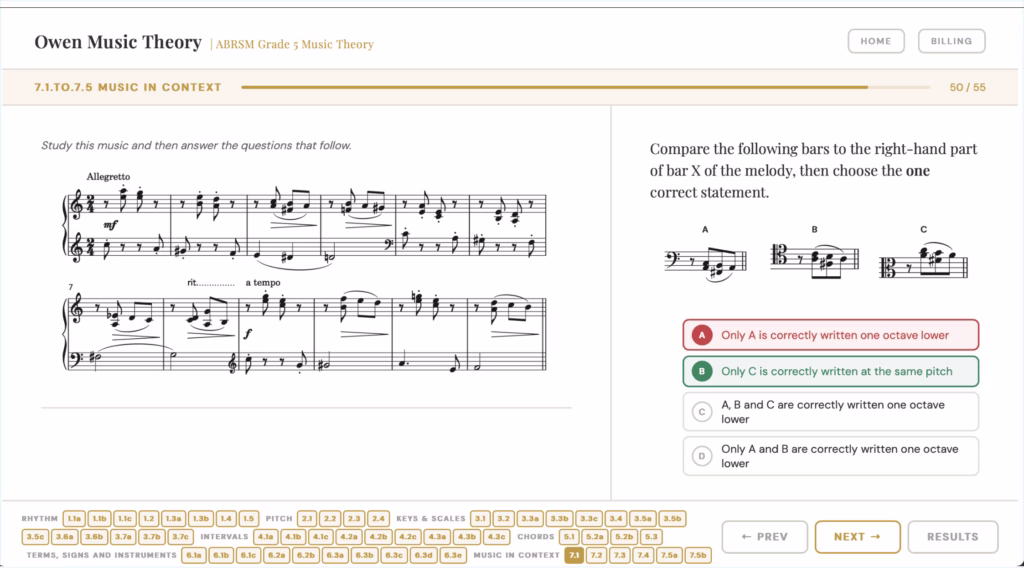
Task: Switch to Intervals section 4.2b
Action: click(379, 537)
